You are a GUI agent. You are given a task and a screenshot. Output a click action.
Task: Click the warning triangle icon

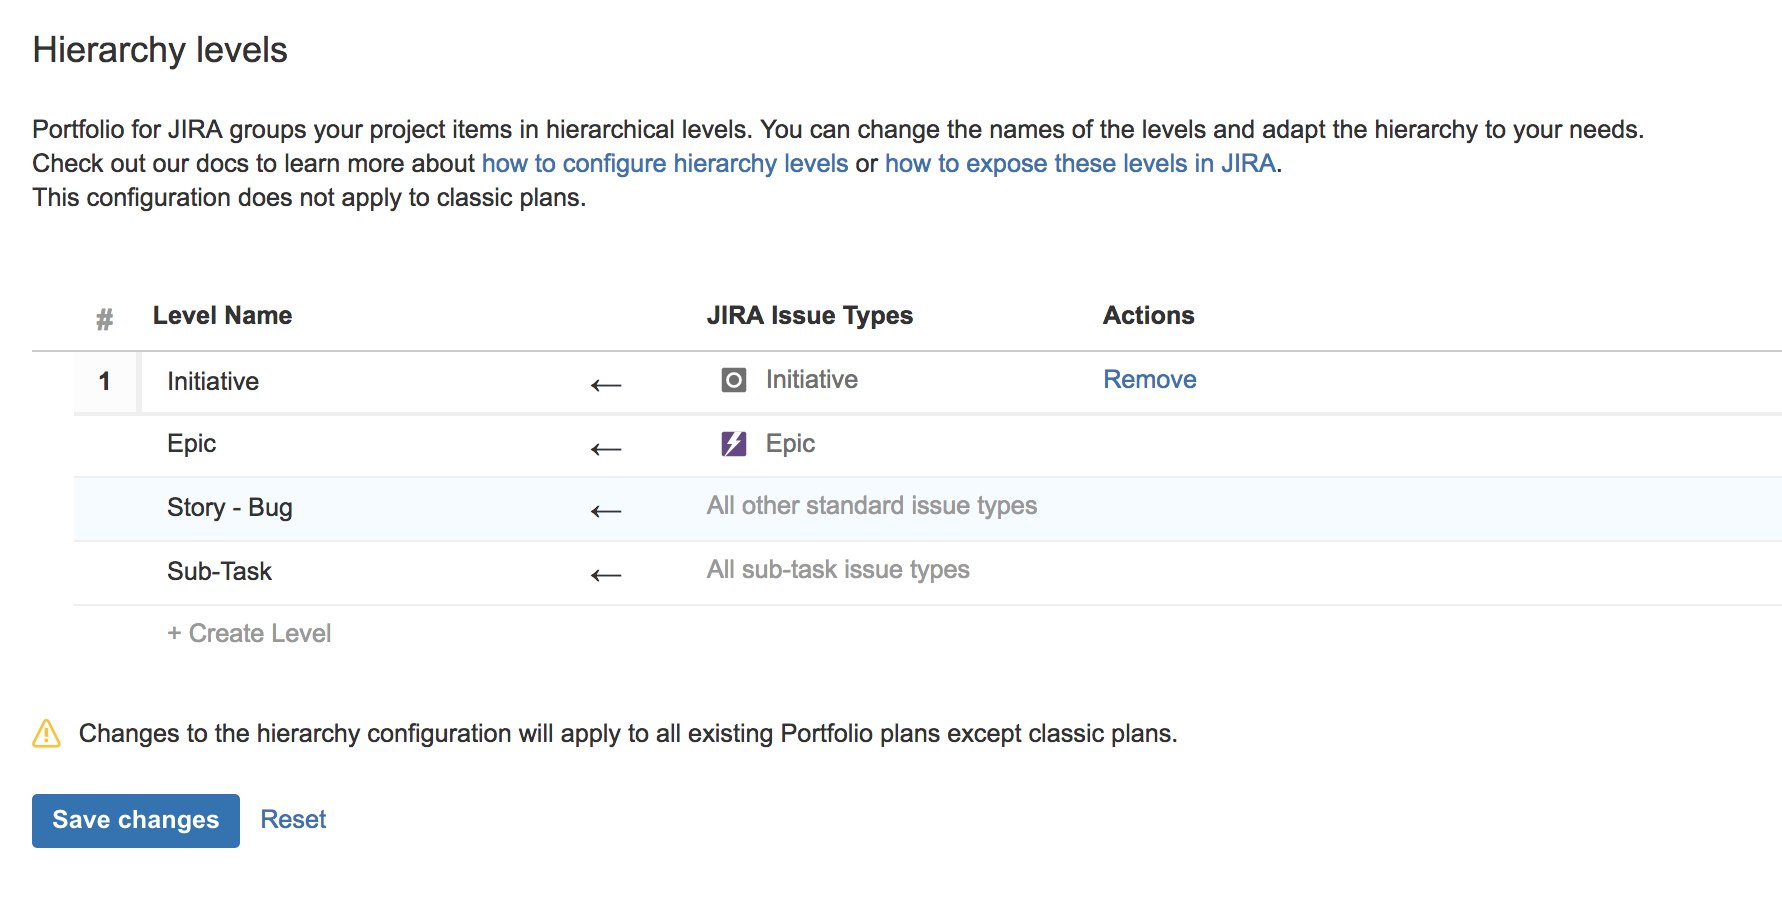pos(46,733)
